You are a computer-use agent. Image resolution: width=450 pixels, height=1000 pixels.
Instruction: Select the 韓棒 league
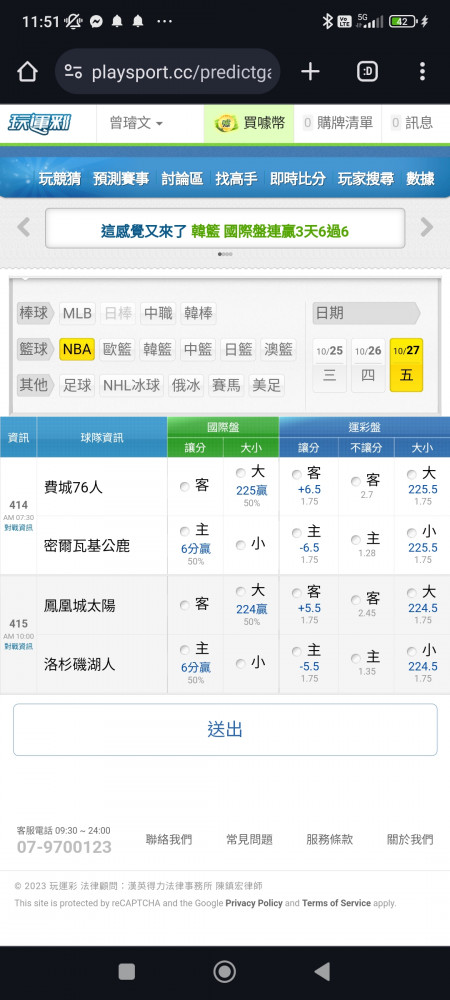pyautogui.click(x=198, y=313)
